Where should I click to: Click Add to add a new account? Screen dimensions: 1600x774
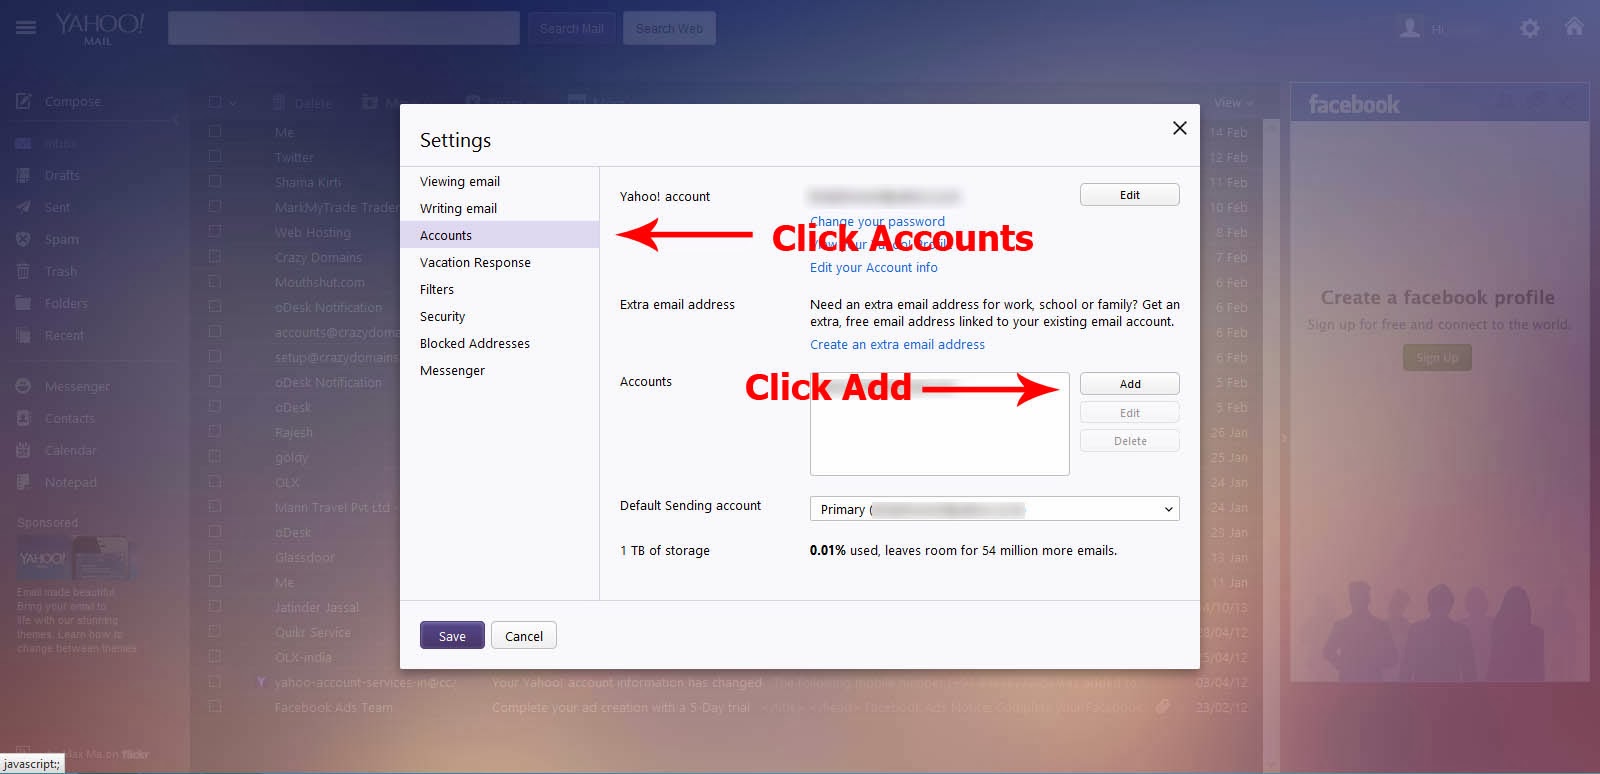1130,384
